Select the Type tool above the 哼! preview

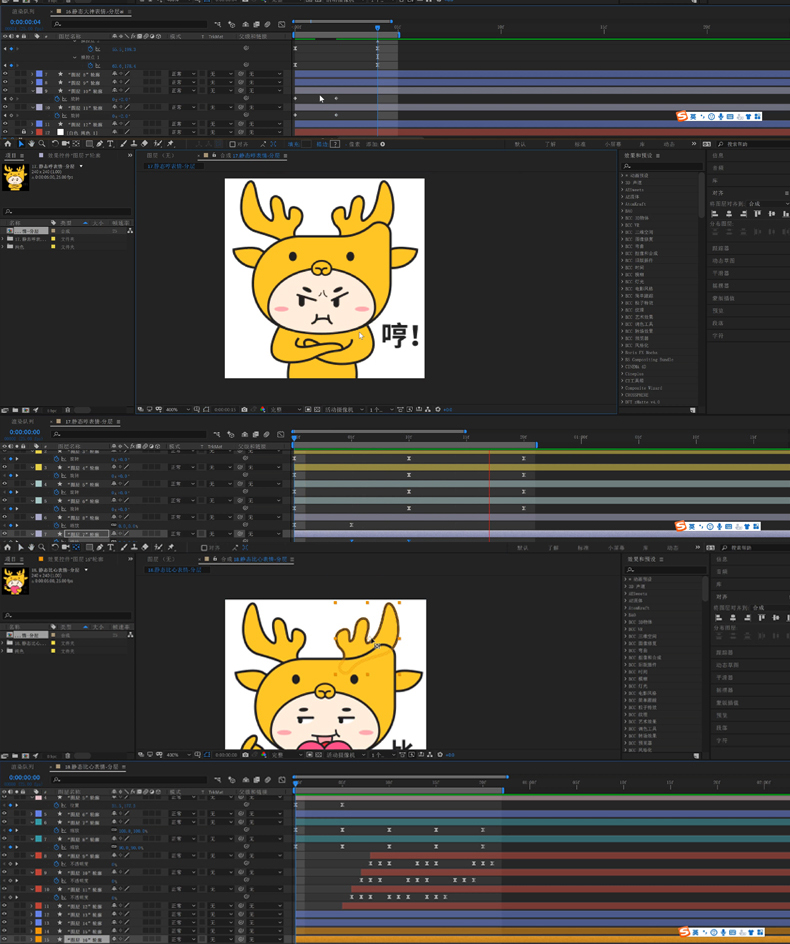tap(111, 144)
